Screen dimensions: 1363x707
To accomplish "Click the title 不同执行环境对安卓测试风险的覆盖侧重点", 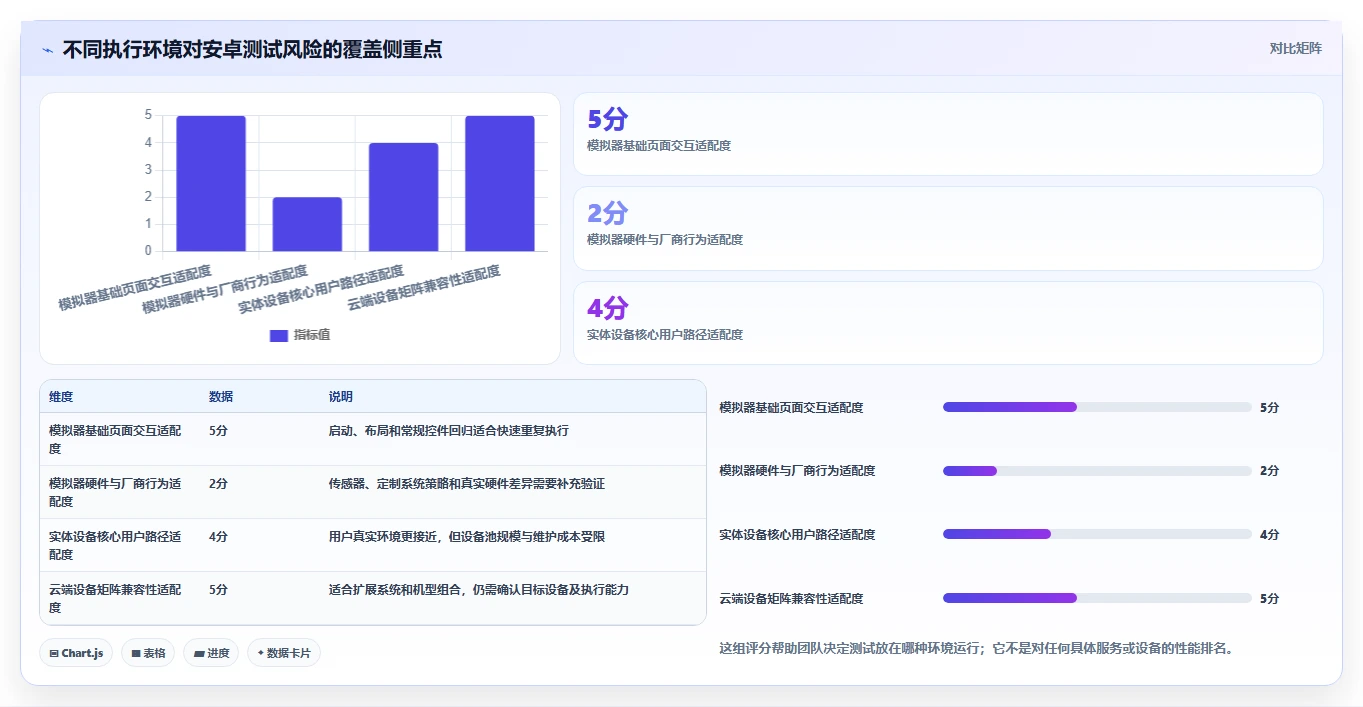I will pos(253,49).
